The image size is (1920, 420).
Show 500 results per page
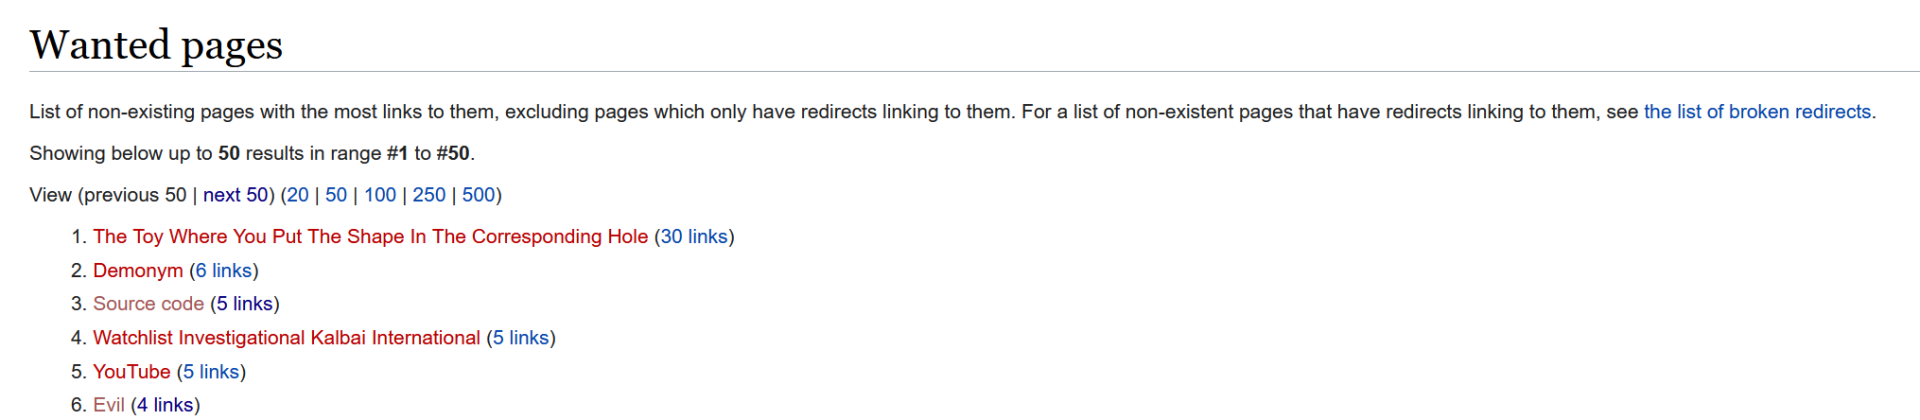point(478,195)
